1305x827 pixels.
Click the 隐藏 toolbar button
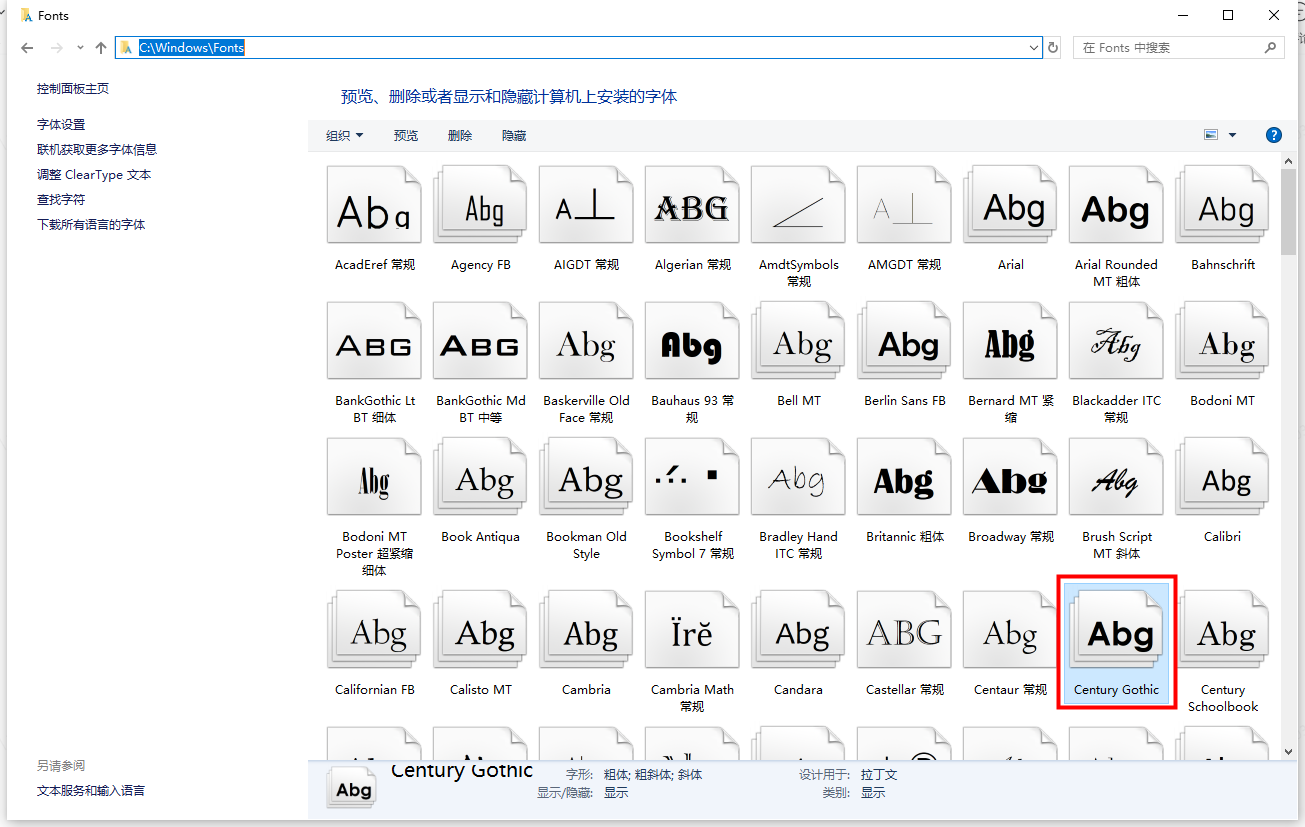point(514,136)
